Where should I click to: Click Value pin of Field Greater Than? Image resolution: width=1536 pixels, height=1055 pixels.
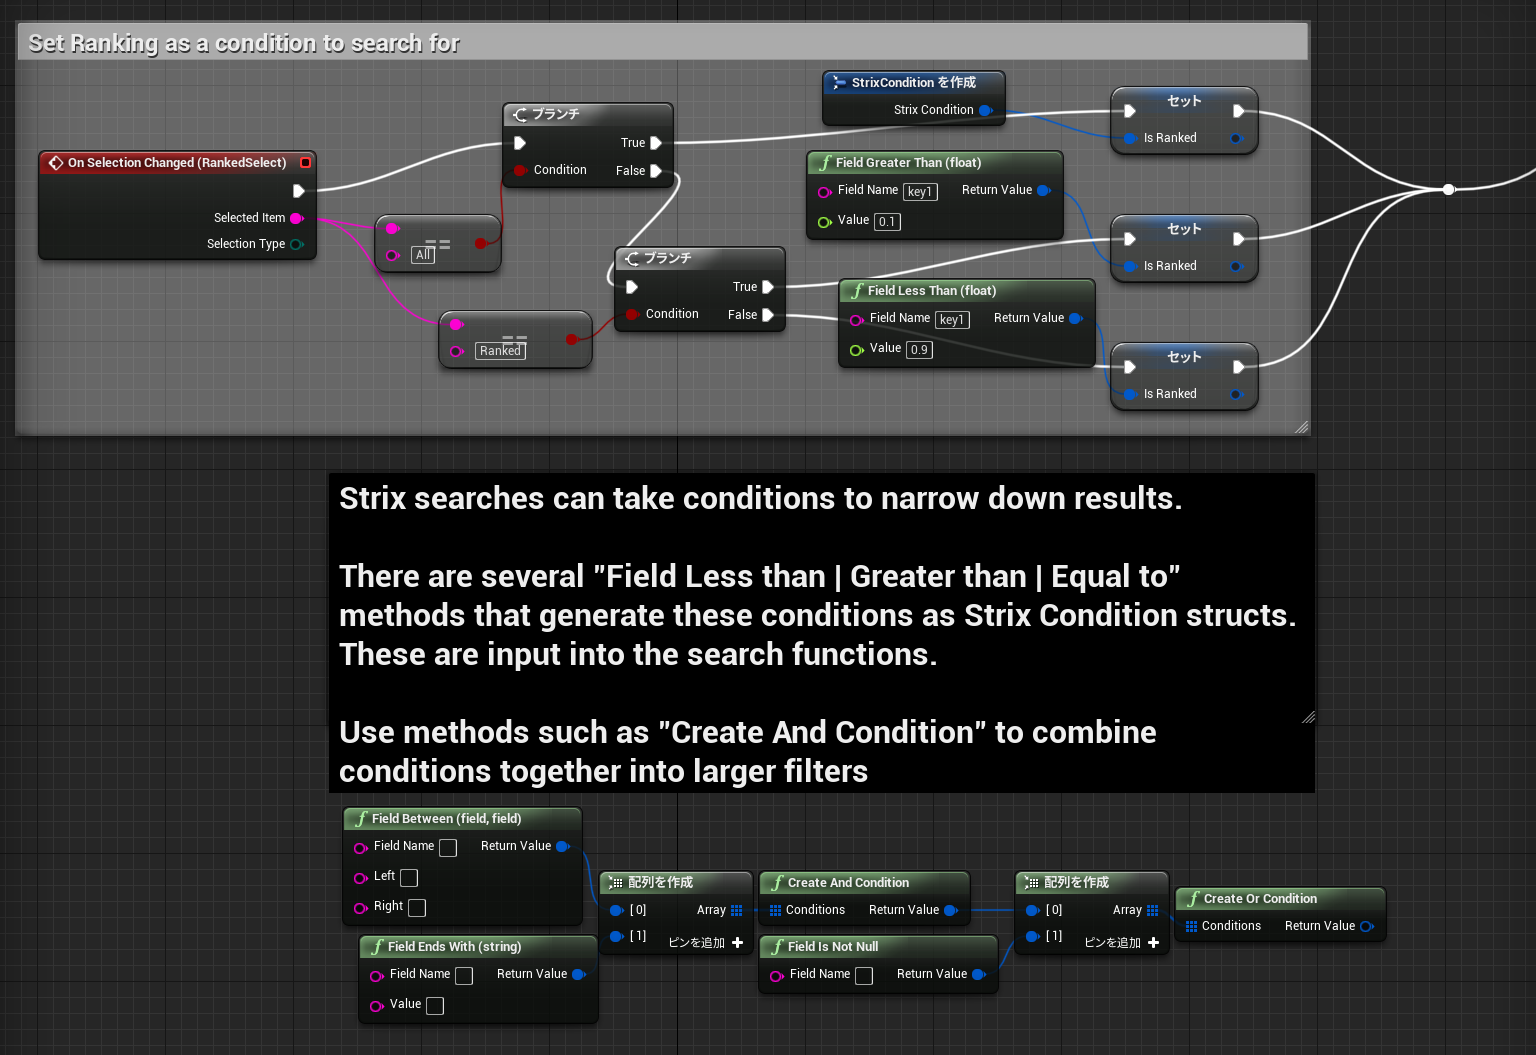tap(825, 222)
